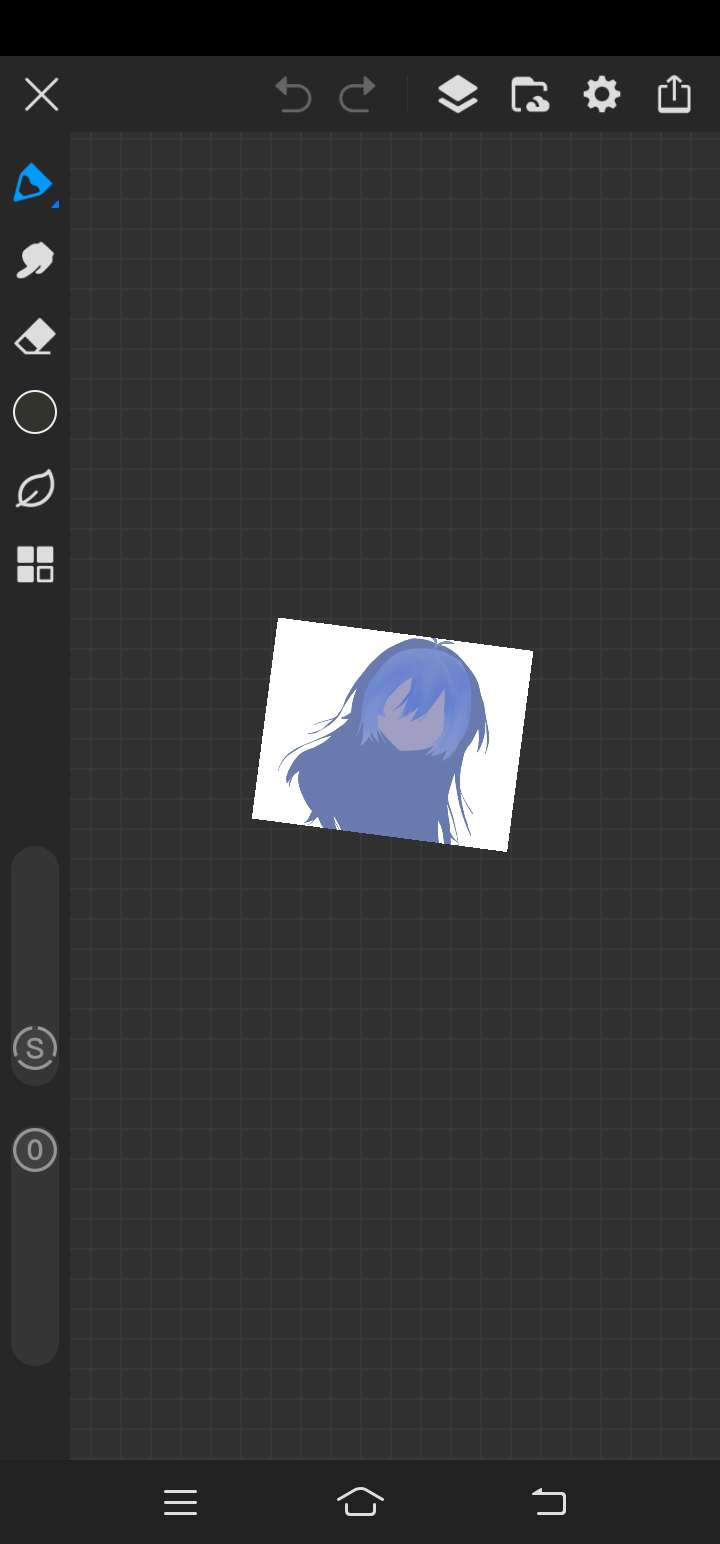Select the Smudge tool
The height and width of the screenshot is (1544, 720).
(x=35, y=261)
